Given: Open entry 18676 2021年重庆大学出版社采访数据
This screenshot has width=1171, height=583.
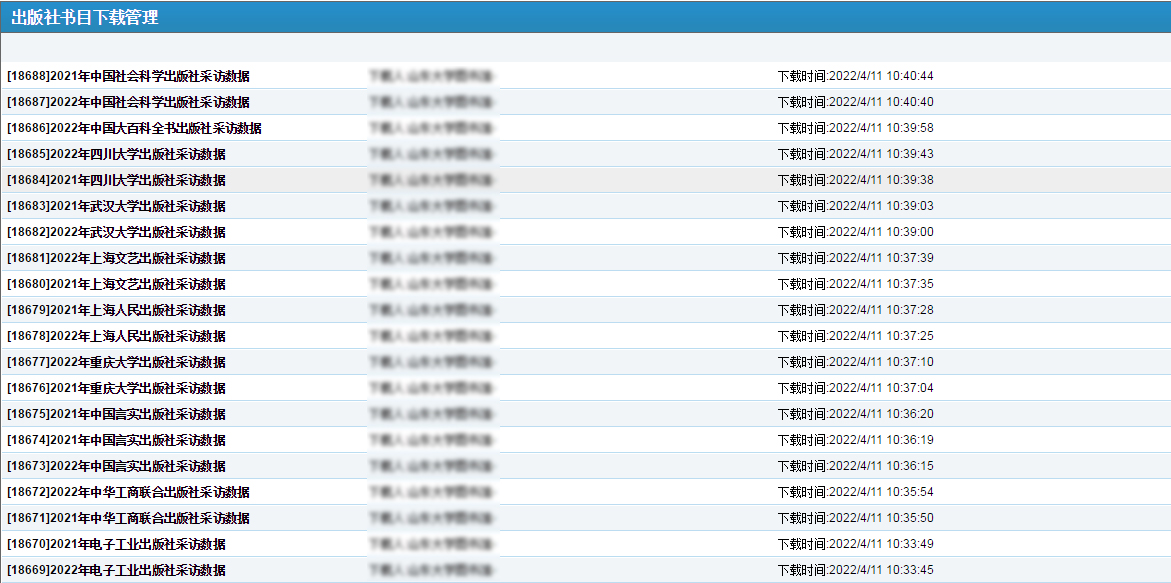Looking at the screenshot, I should pyautogui.click(x=116, y=388).
